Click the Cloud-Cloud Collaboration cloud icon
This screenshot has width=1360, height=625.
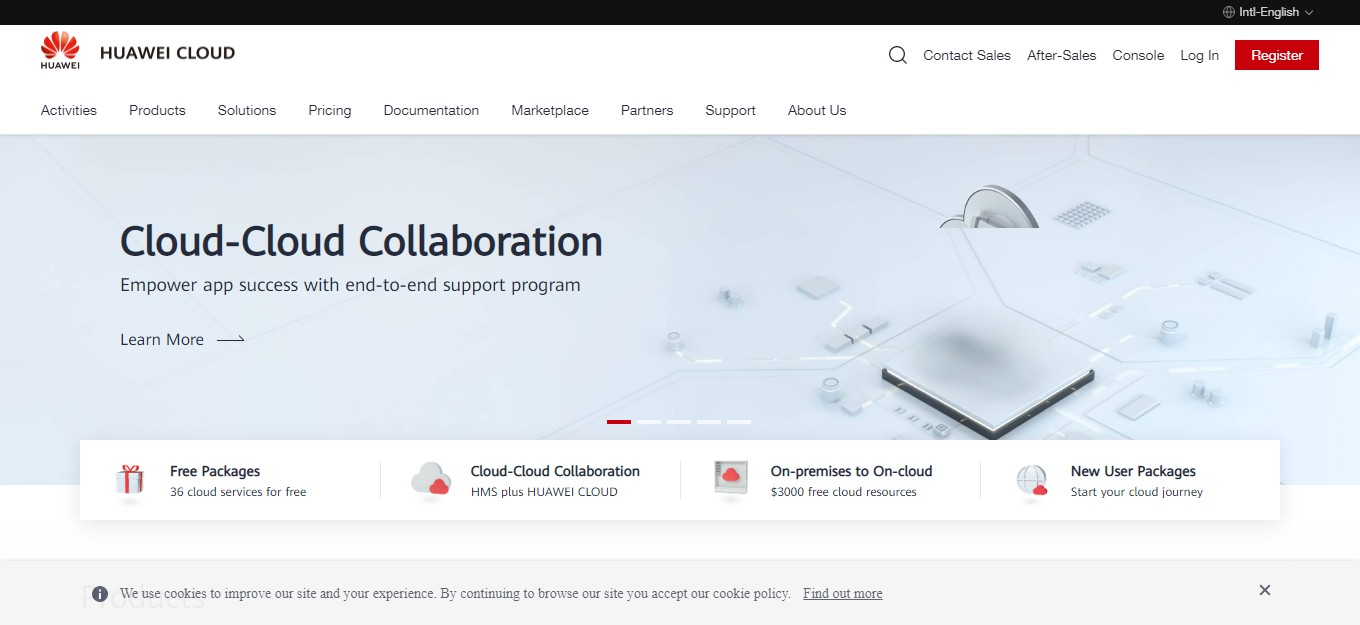(x=431, y=480)
